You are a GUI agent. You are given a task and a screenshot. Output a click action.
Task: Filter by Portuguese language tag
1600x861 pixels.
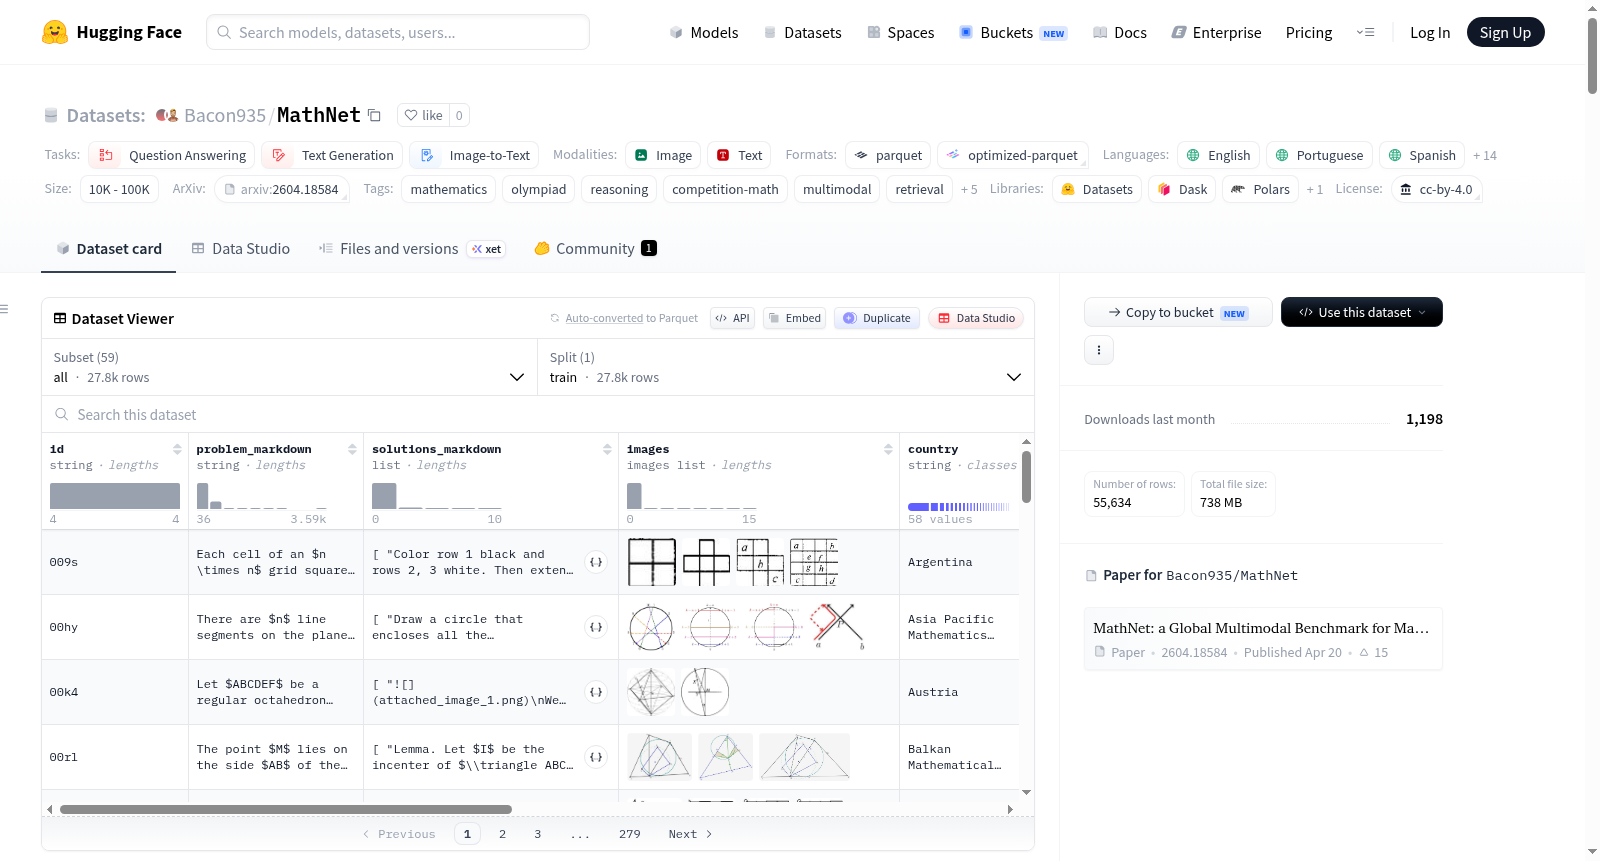tap(1319, 155)
